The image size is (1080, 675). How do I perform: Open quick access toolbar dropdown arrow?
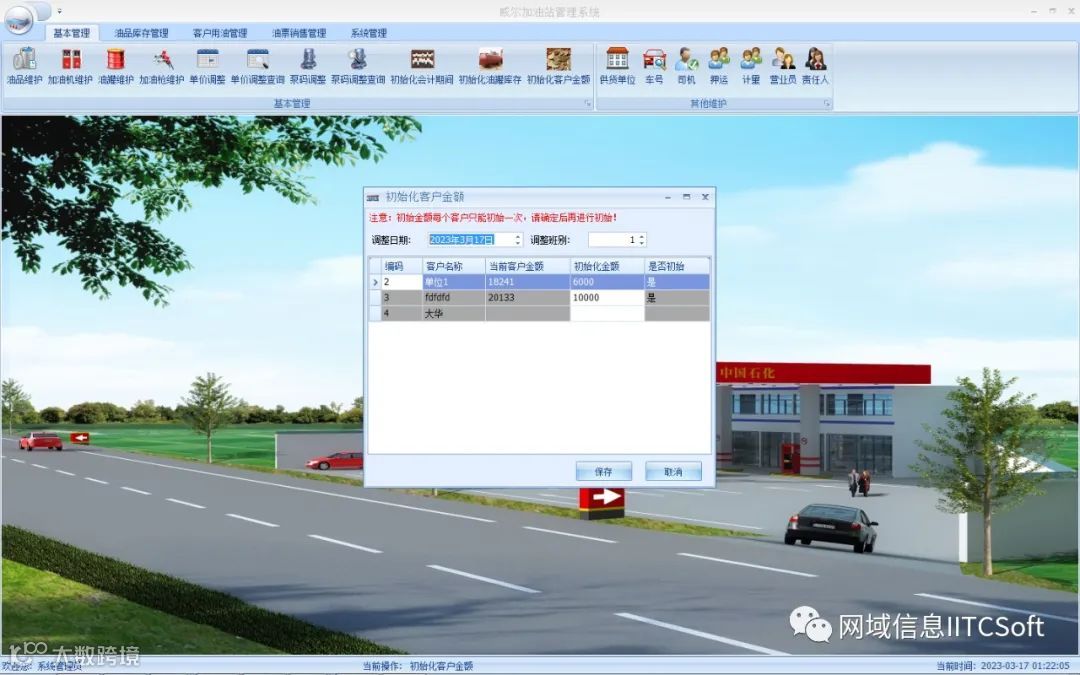(x=59, y=11)
